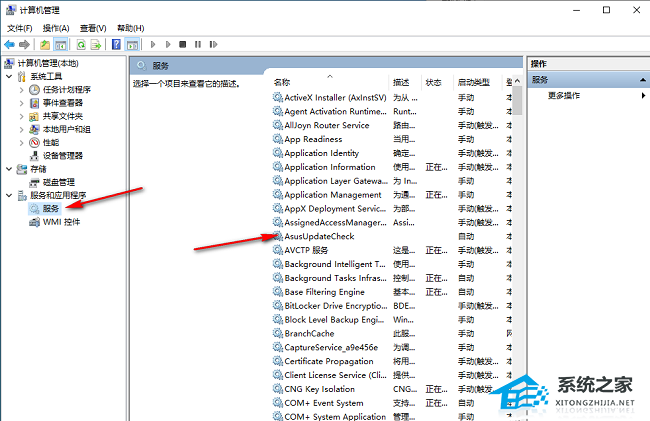The image size is (650, 421).
Task: Click the blue Help toolbar icon
Action: click(x=117, y=45)
